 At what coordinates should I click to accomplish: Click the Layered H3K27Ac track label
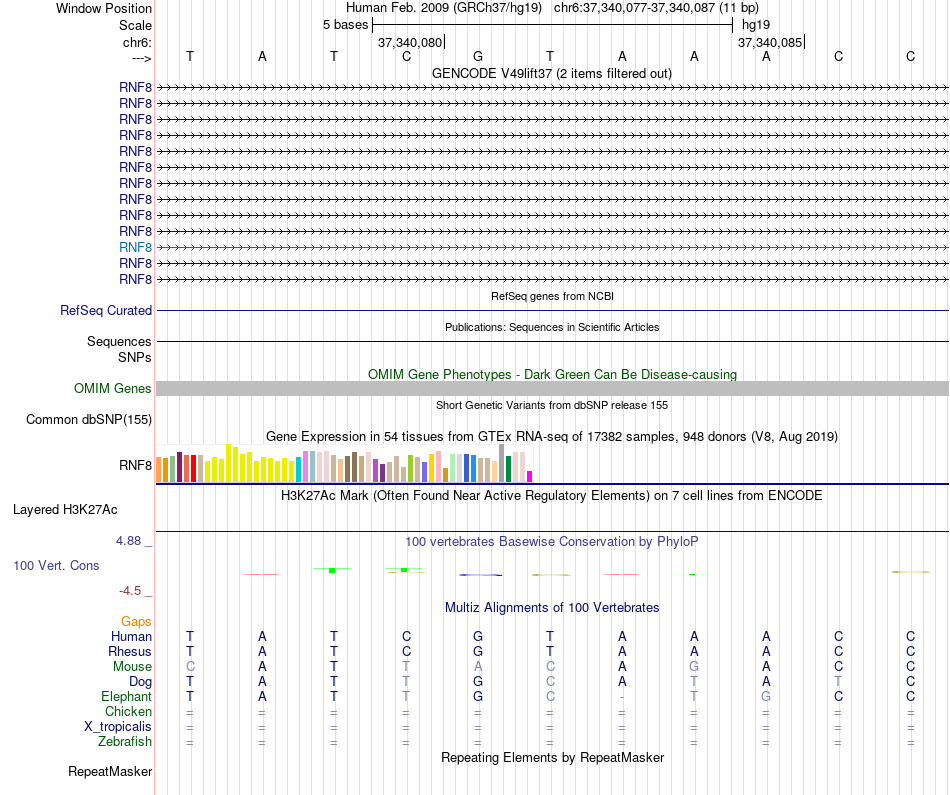(65, 510)
